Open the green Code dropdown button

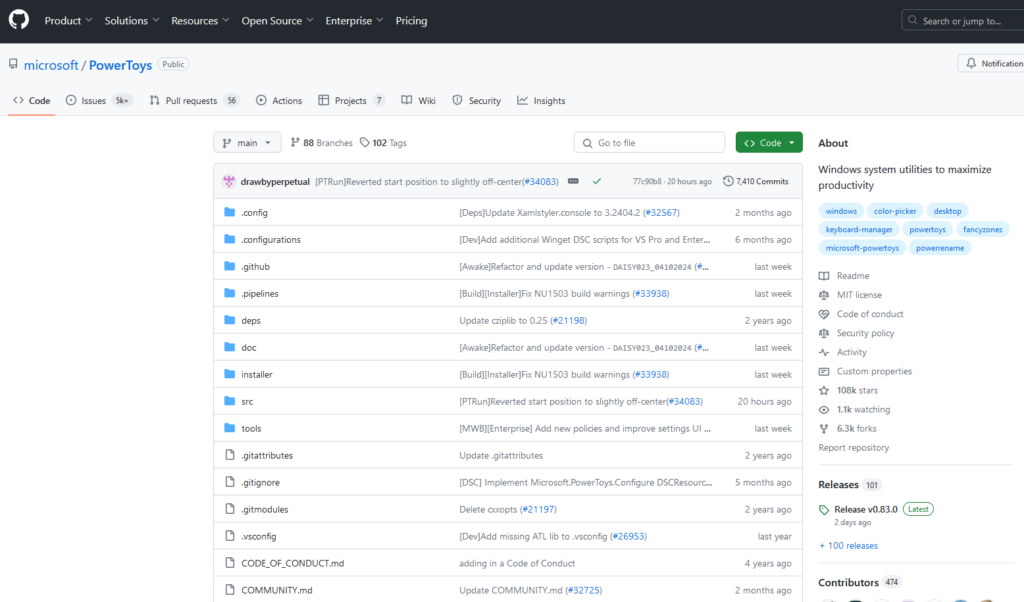coord(769,142)
